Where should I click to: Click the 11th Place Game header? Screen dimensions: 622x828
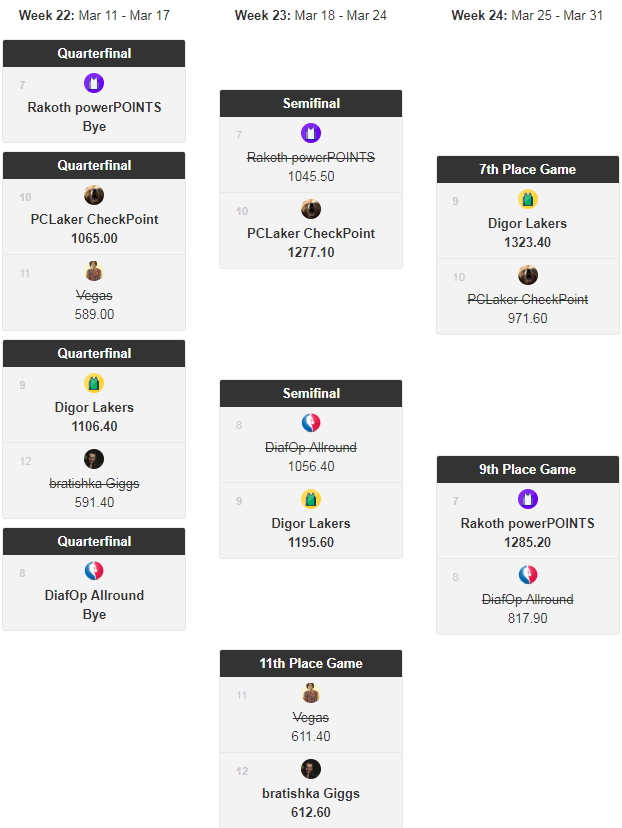coord(311,663)
